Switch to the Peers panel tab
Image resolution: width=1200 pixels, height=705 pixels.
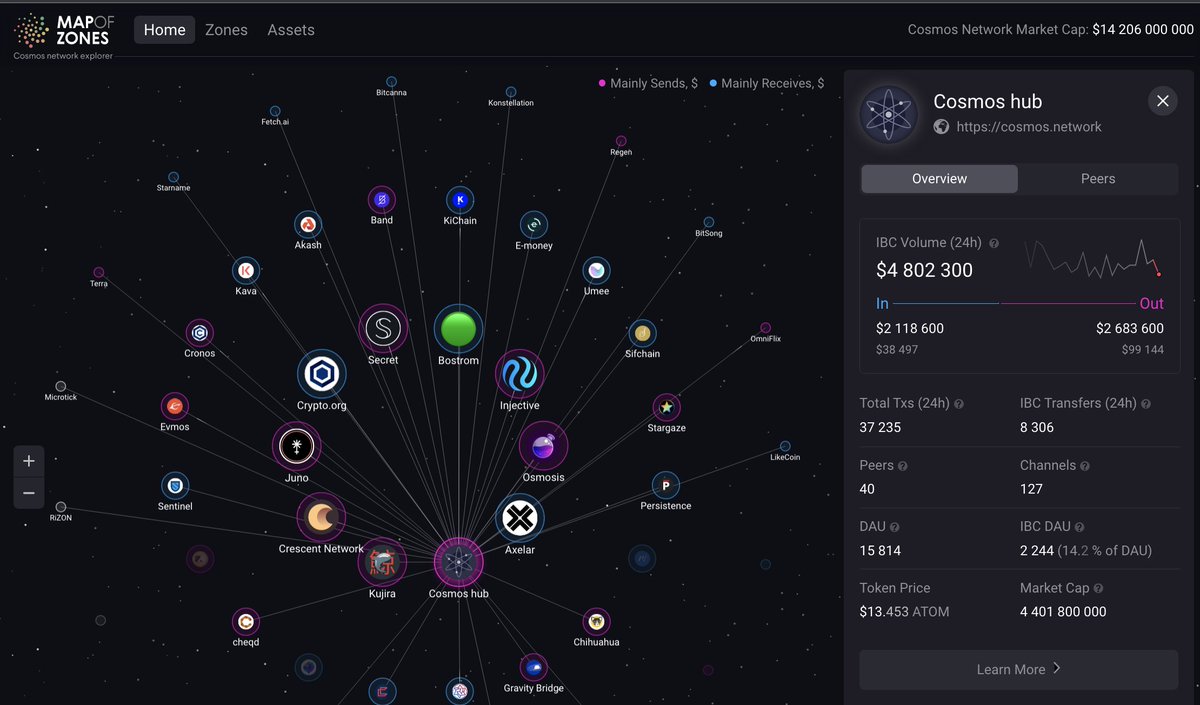[1098, 179]
